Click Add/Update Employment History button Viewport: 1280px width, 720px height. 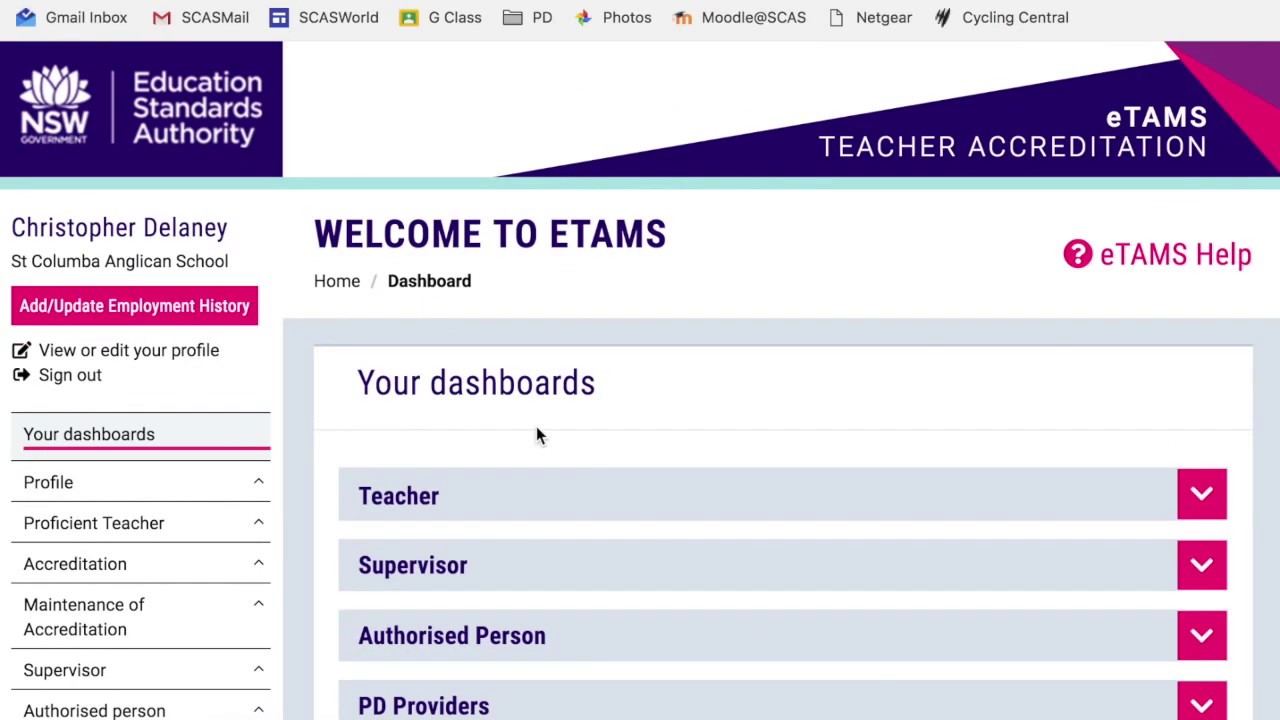134,306
